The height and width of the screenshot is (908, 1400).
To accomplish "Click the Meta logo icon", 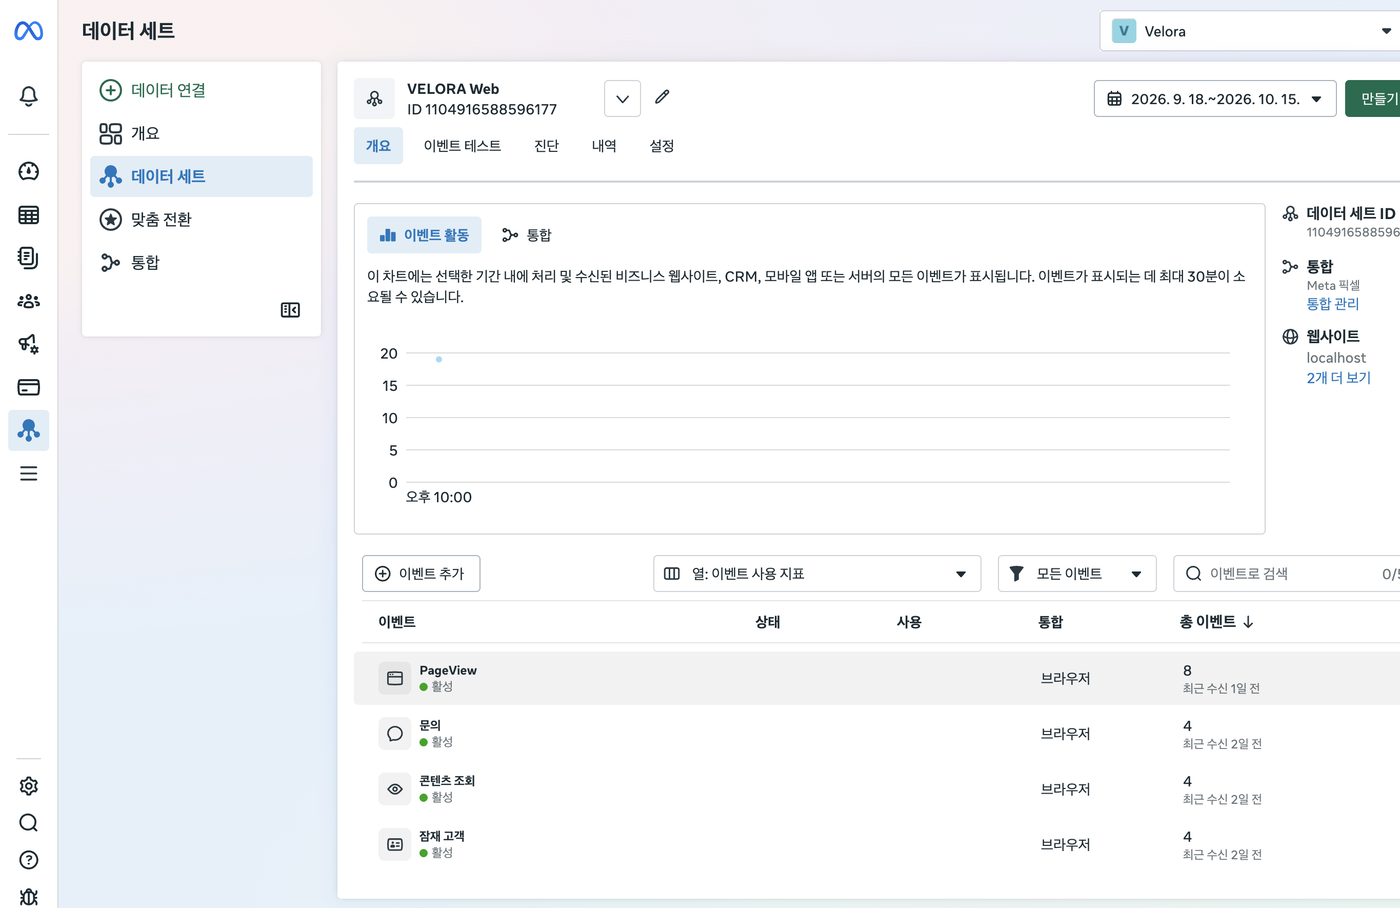I will tap(28, 31).
